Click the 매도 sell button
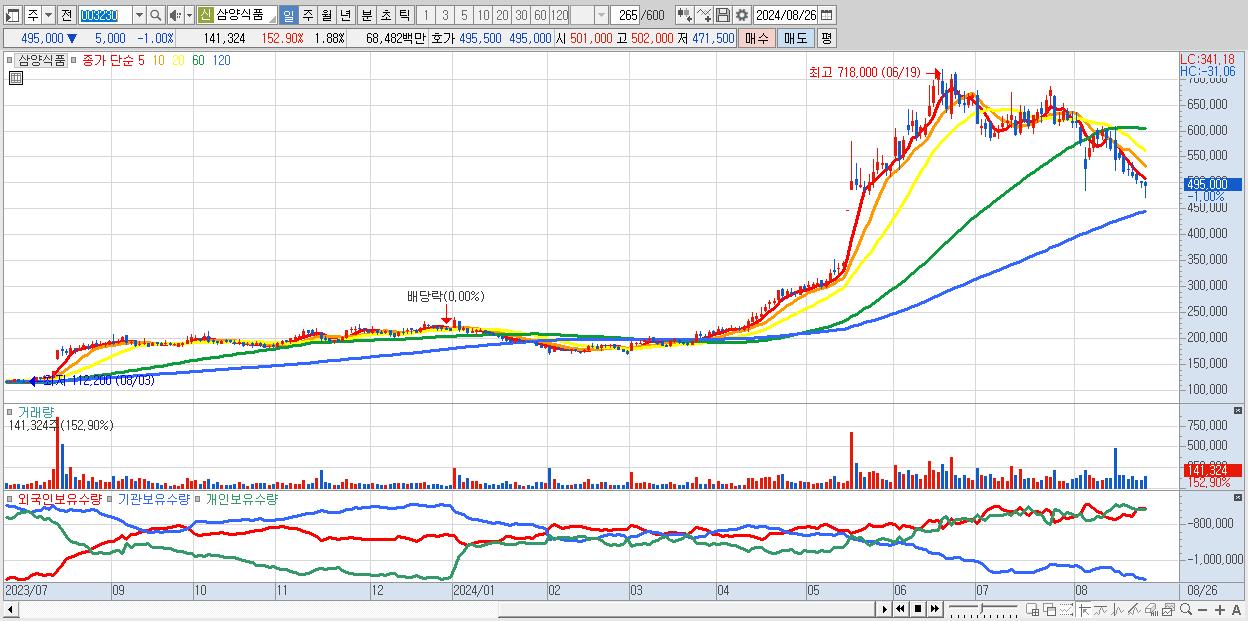 795,38
